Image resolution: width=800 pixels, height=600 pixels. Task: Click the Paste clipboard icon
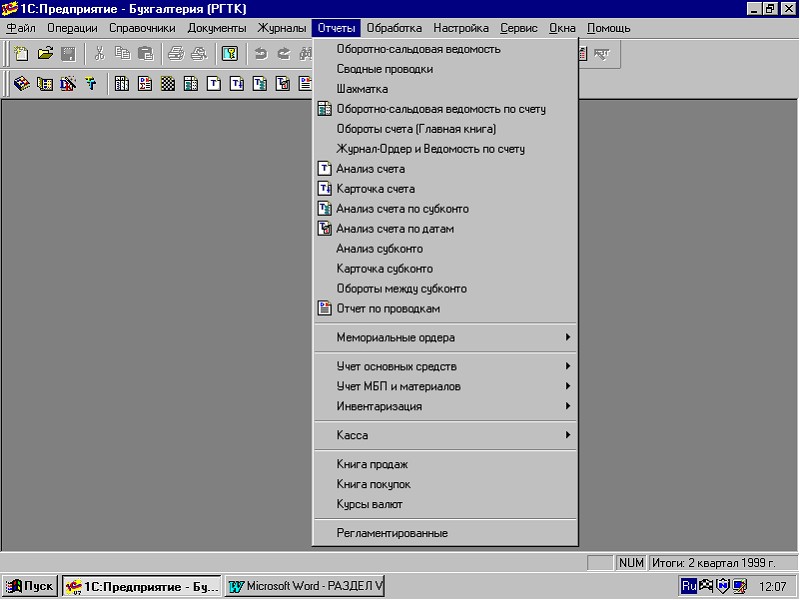tap(146, 54)
